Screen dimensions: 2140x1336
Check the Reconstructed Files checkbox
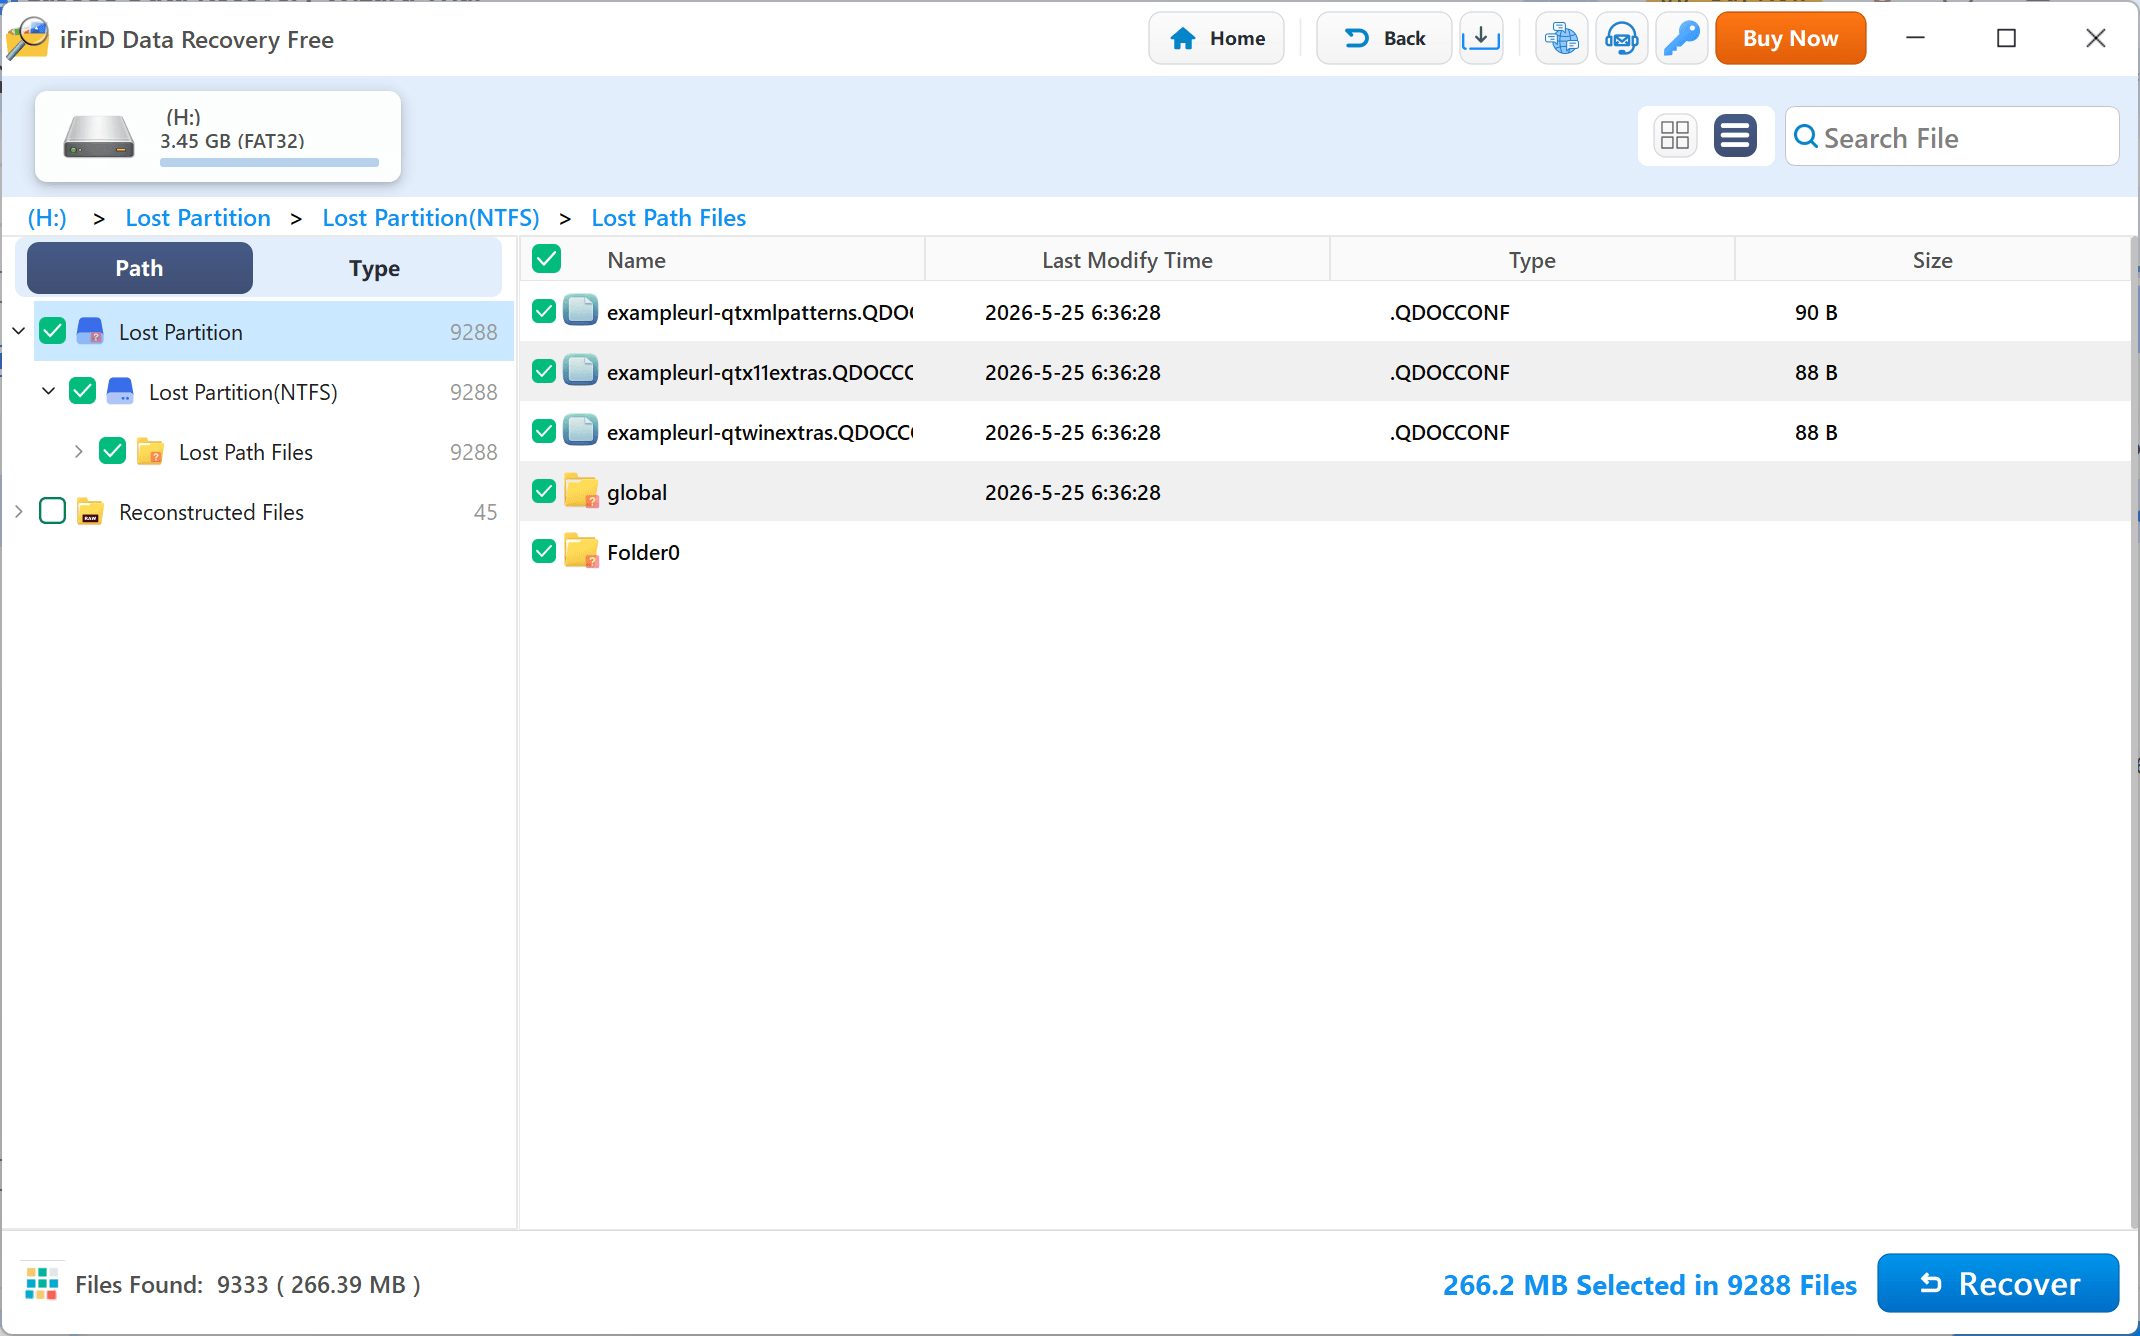click(53, 511)
